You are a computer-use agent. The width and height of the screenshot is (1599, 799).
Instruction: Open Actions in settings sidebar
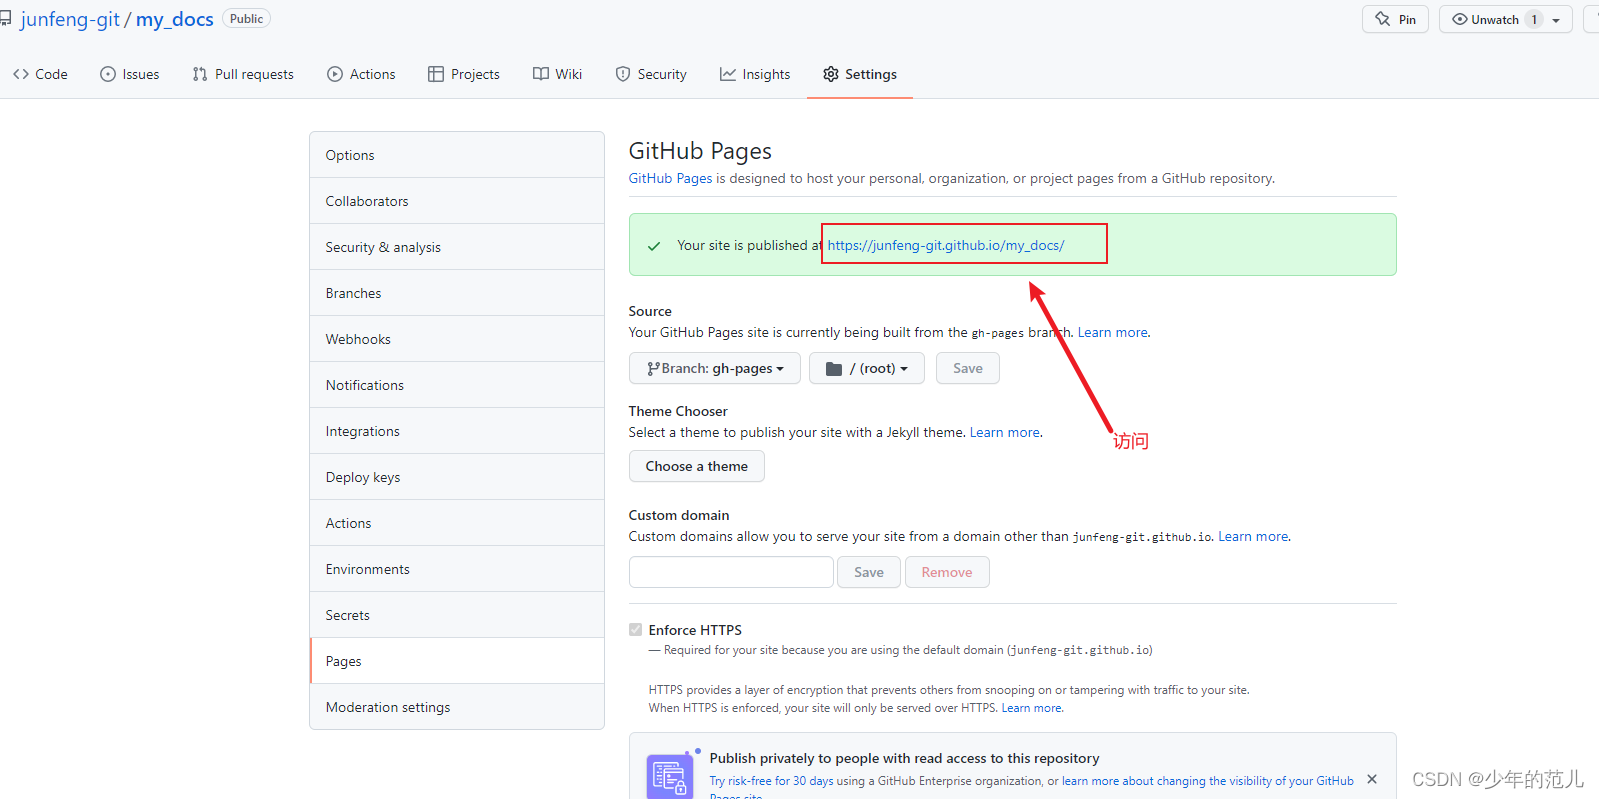click(x=457, y=523)
